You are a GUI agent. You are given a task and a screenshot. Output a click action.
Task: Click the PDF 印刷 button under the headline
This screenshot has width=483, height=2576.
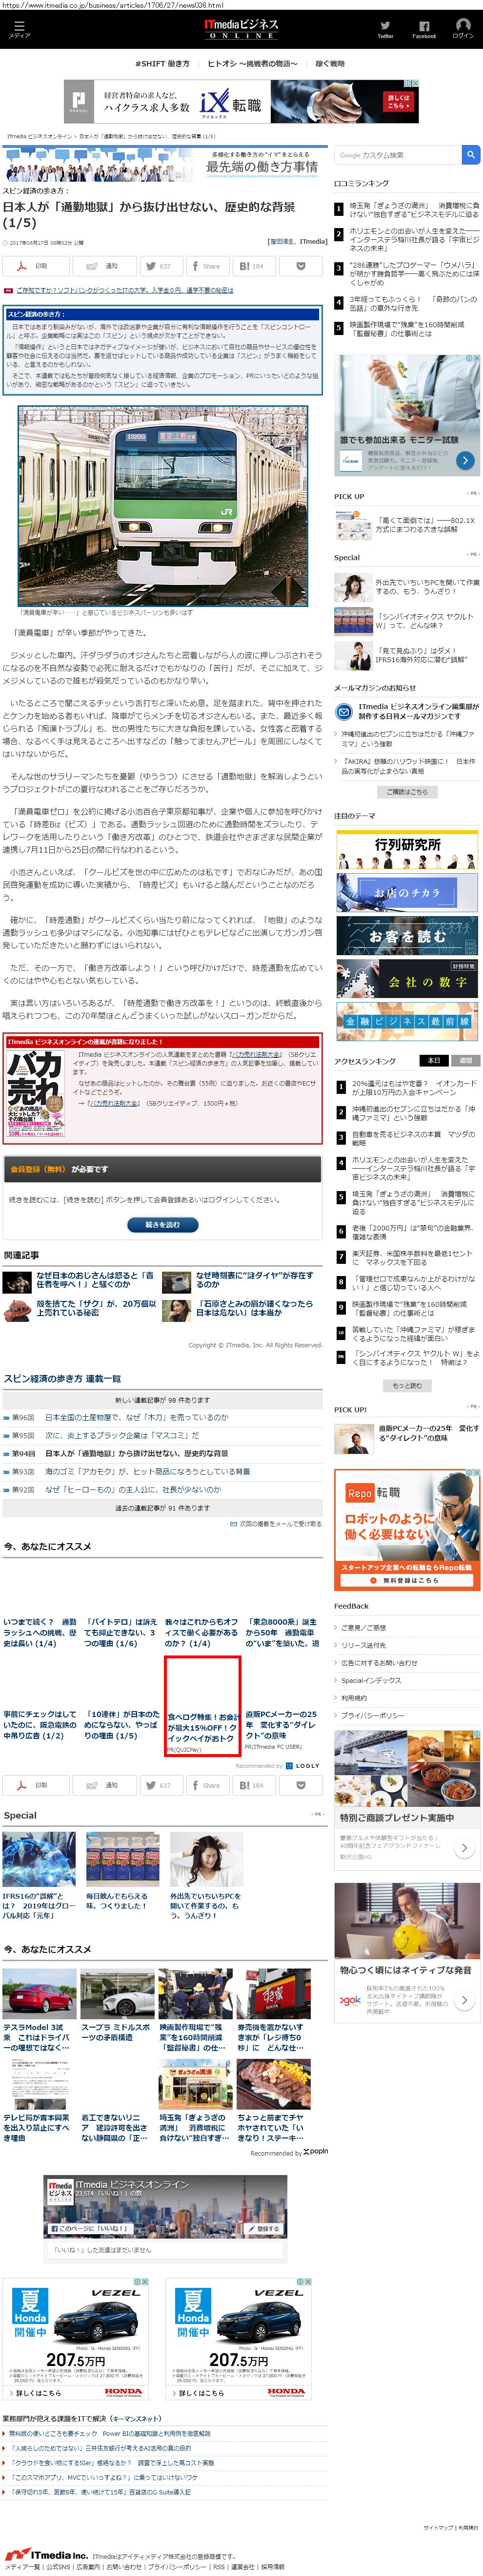(x=36, y=266)
